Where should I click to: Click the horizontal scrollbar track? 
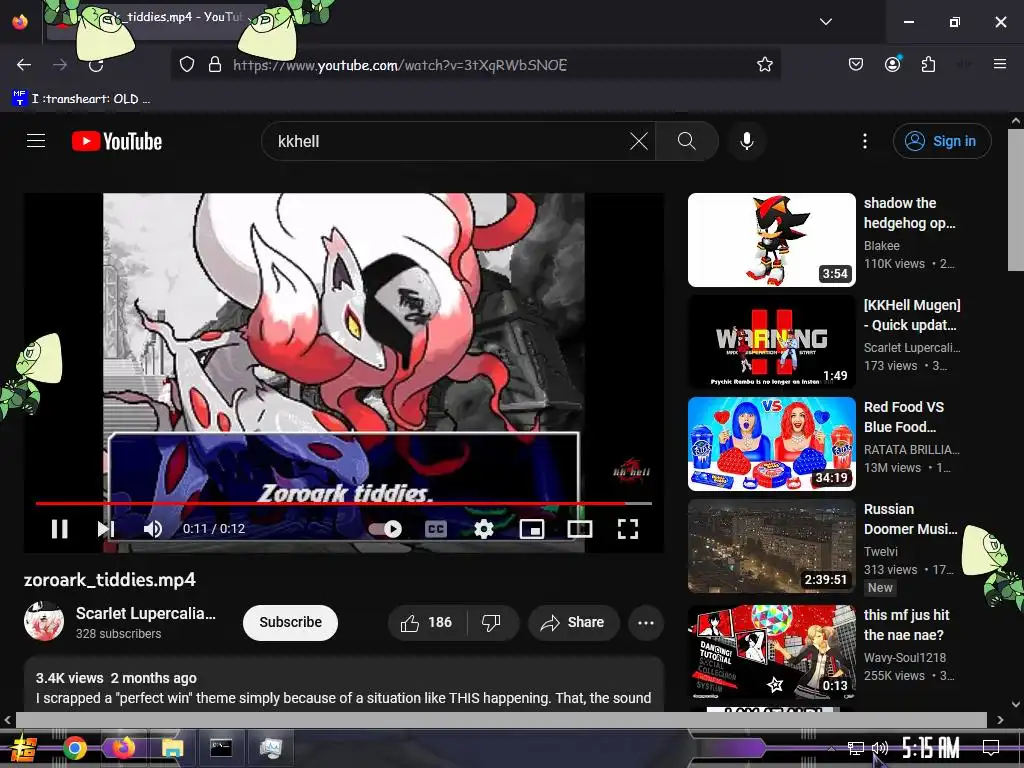point(502,720)
